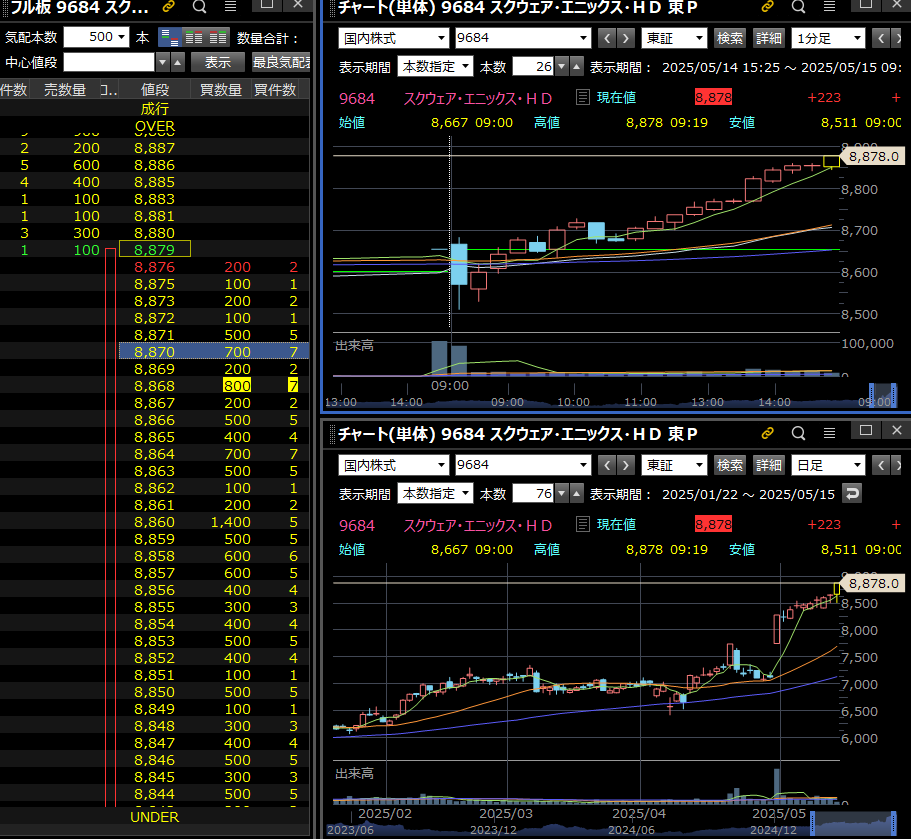Click the reset period icon in 日足 chart
Screen dimensions: 911x839
852,494
